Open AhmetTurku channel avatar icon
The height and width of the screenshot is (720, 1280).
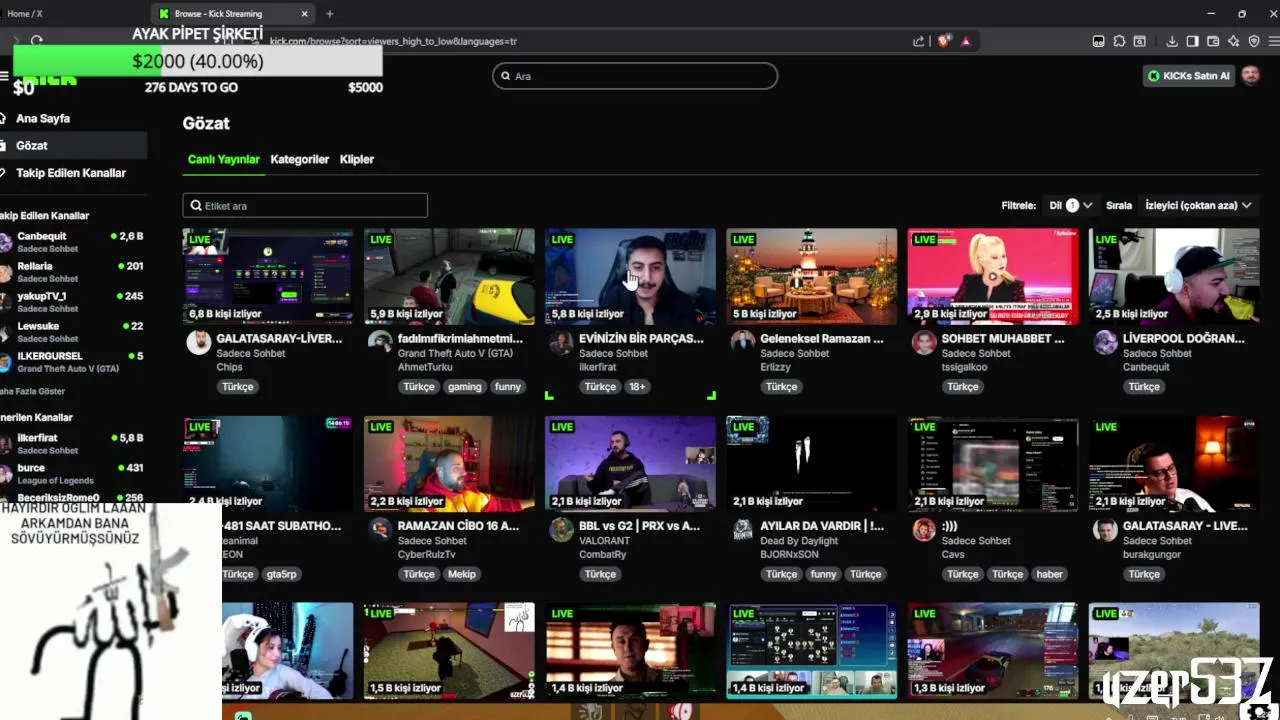click(380, 342)
